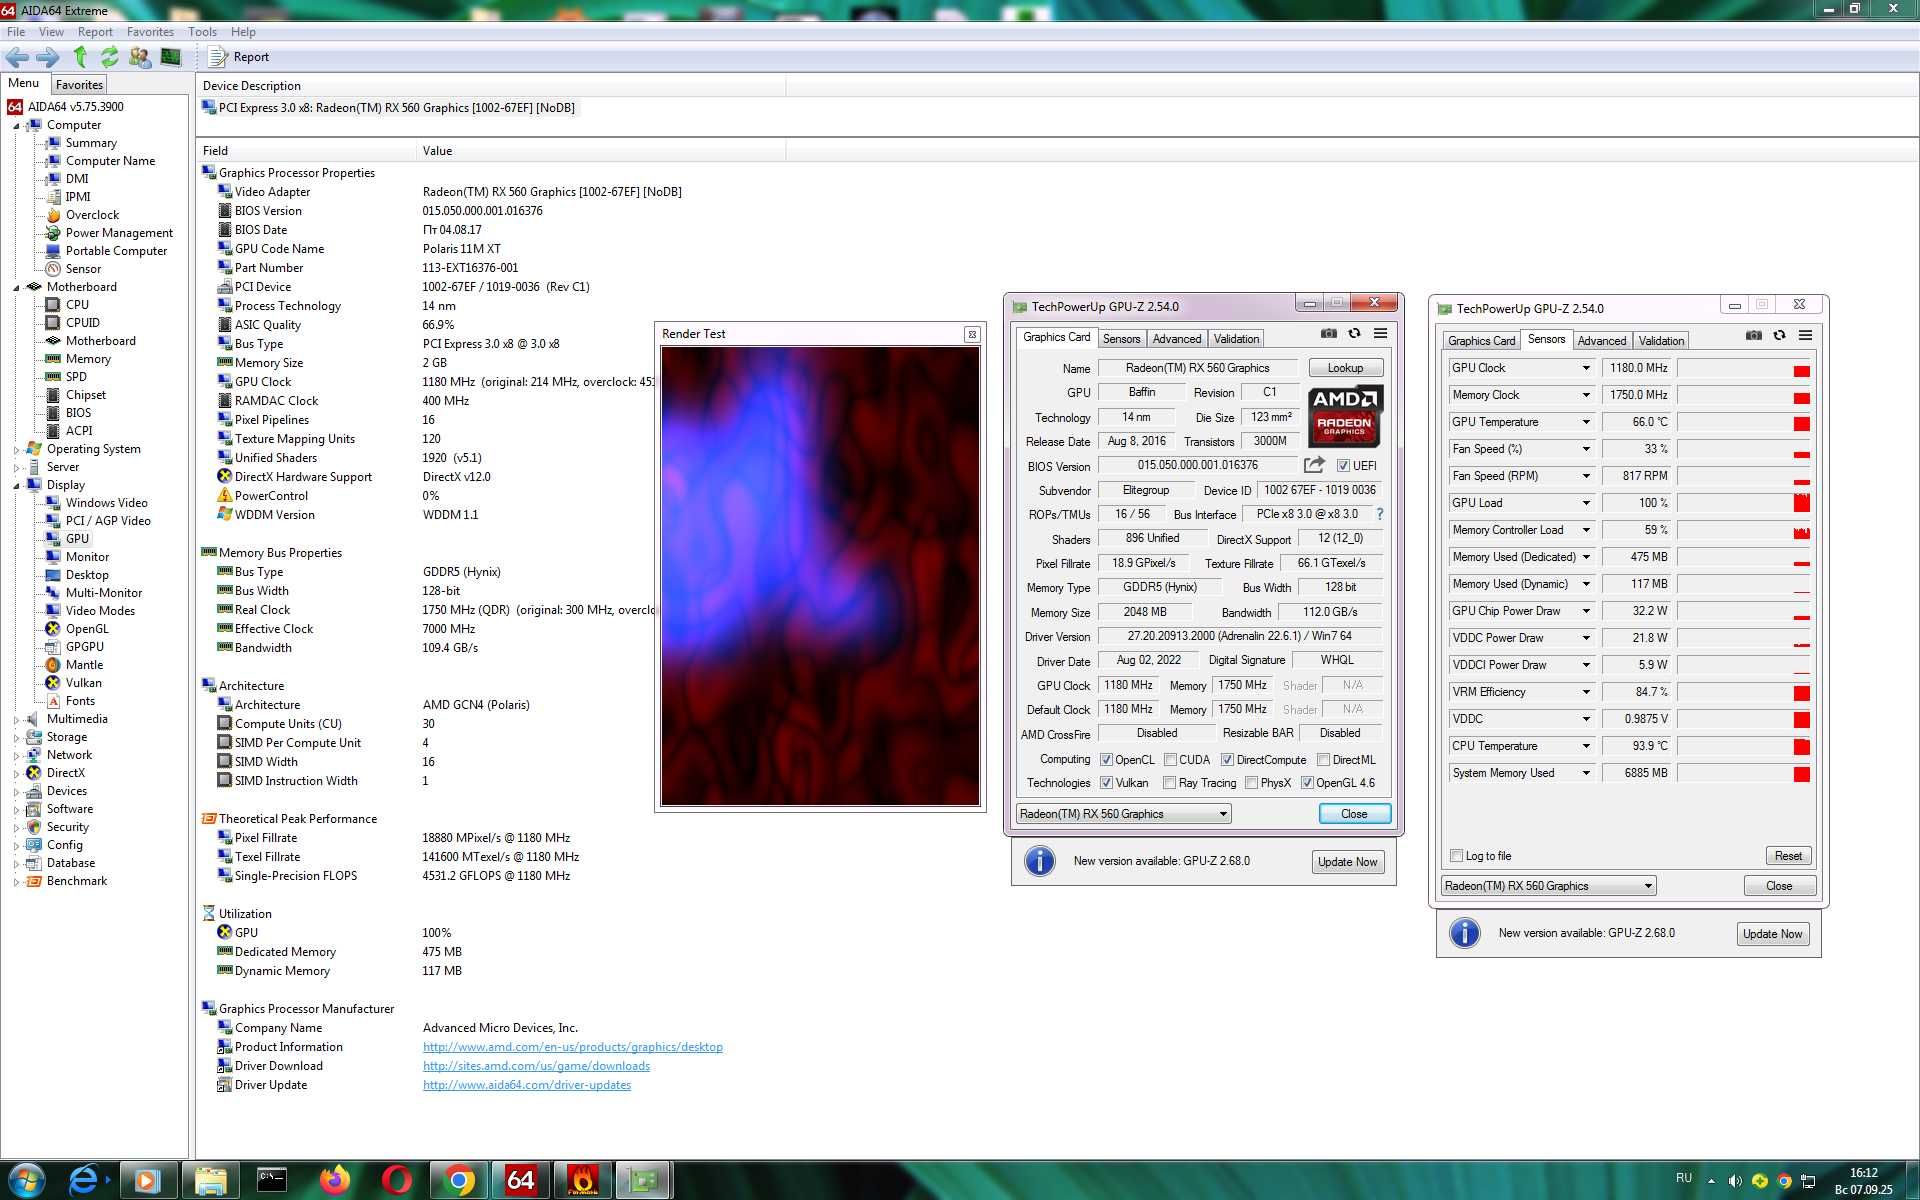The width and height of the screenshot is (1920, 1200).
Task: Open the Windows Start menu
Action: pos(26,1181)
